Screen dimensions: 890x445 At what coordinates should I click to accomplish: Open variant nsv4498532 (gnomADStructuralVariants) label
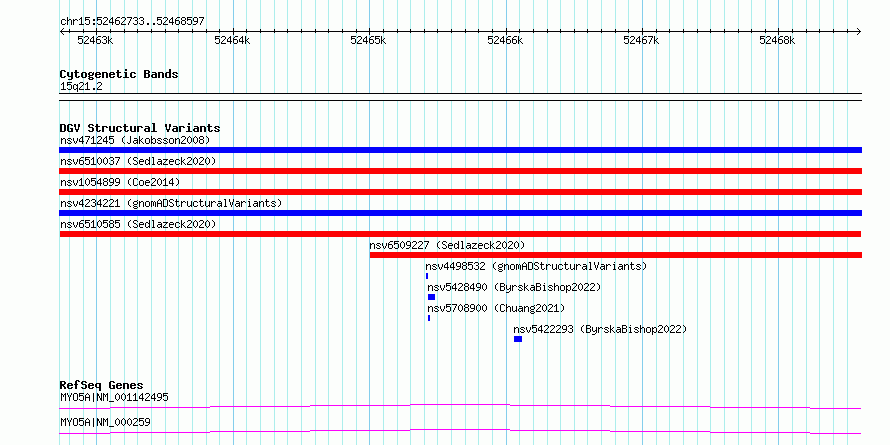(x=536, y=266)
